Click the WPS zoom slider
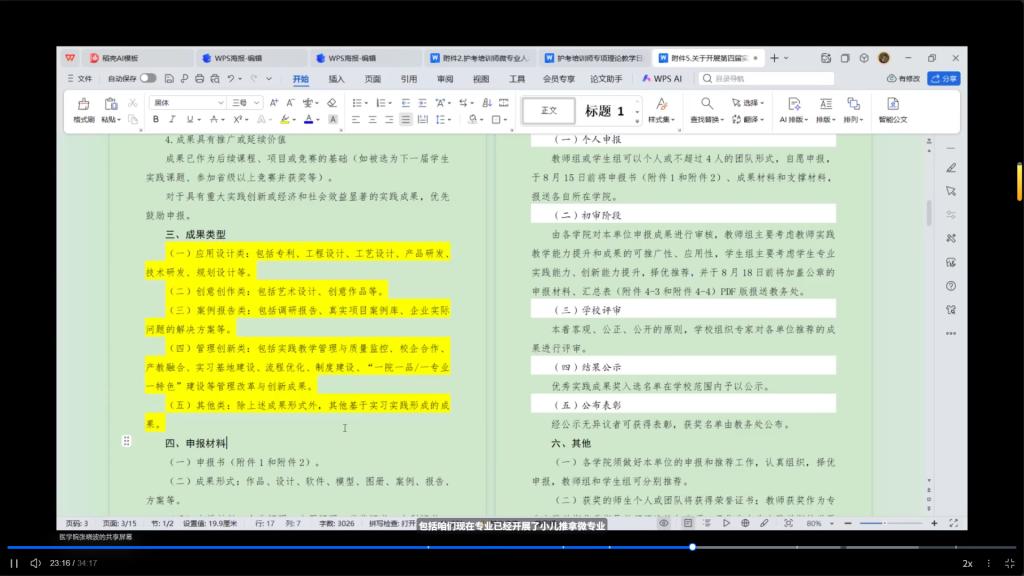The image size is (1024, 576). pyautogui.click(x=891, y=523)
